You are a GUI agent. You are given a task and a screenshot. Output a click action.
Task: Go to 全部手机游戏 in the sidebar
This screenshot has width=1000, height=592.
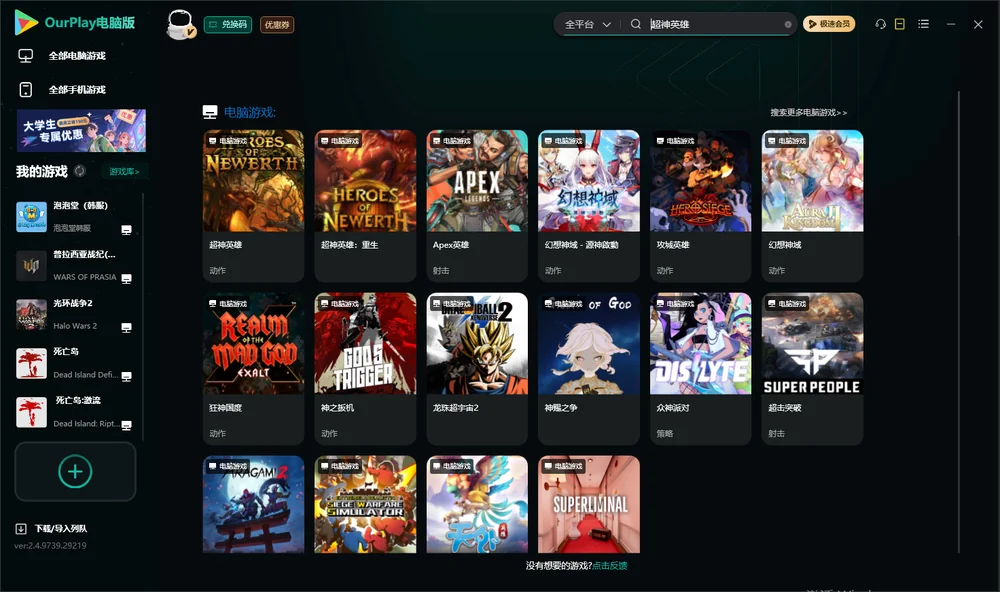62,90
